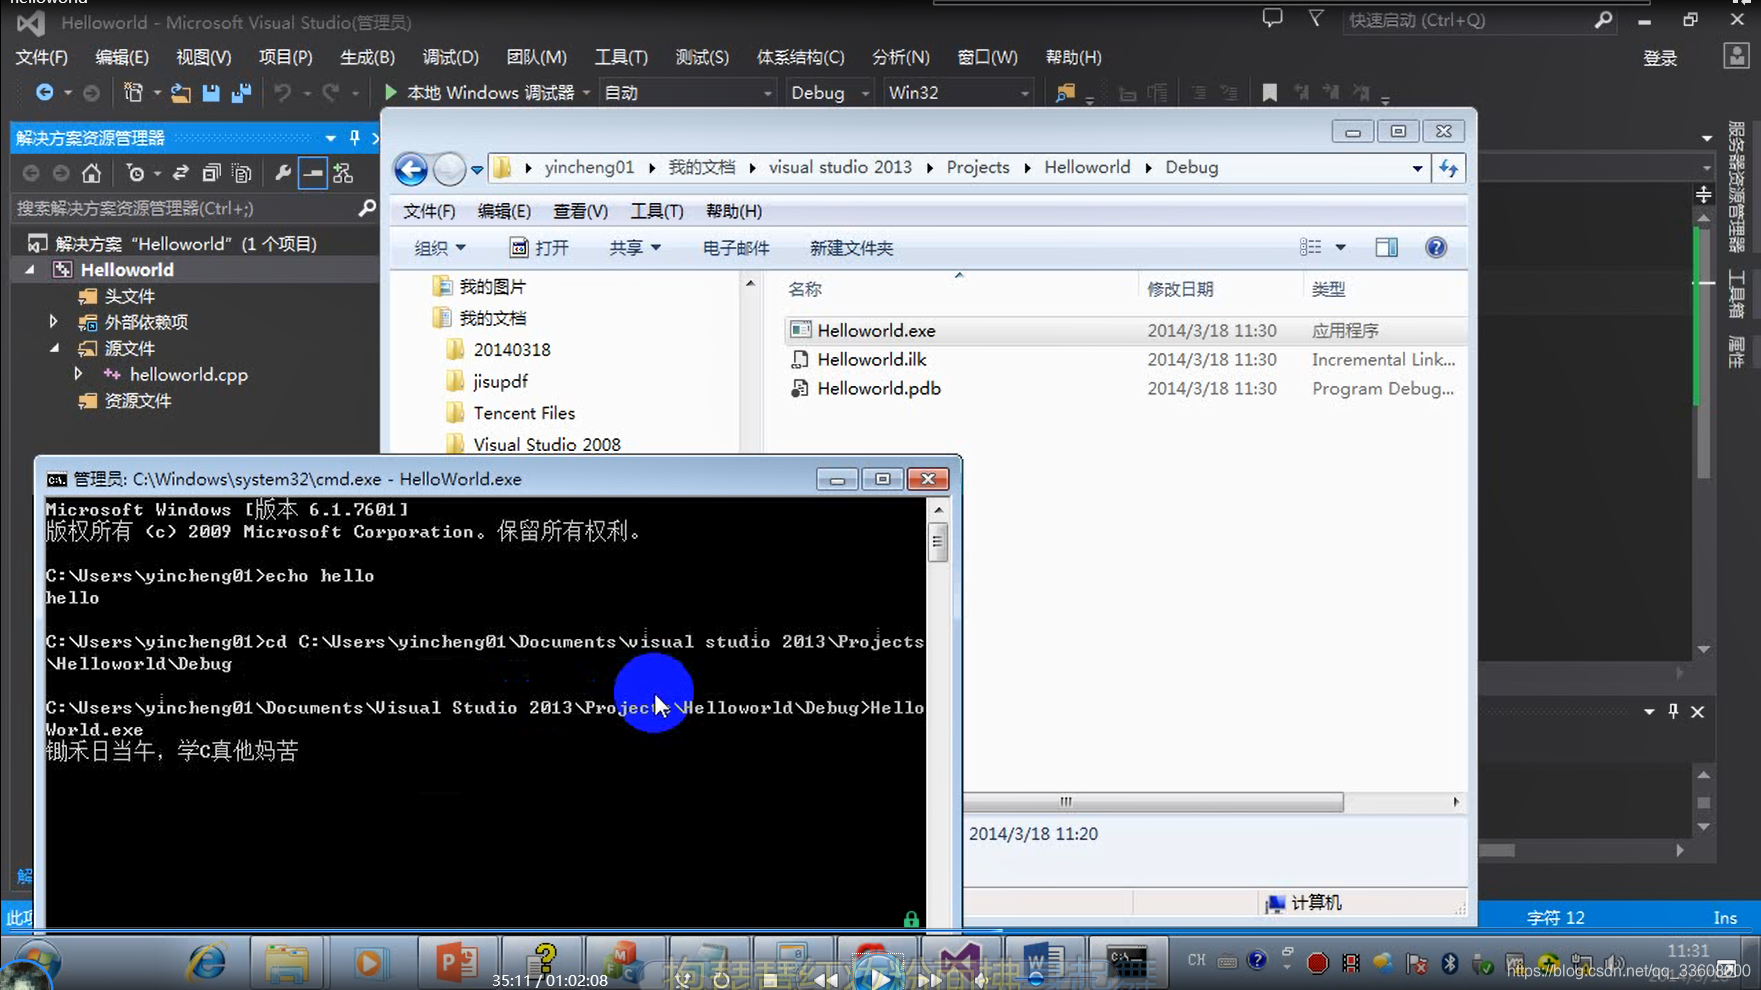Collapse the Helloworld project node
This screenshot has width=1761, height=990.
tap(30, 270)
